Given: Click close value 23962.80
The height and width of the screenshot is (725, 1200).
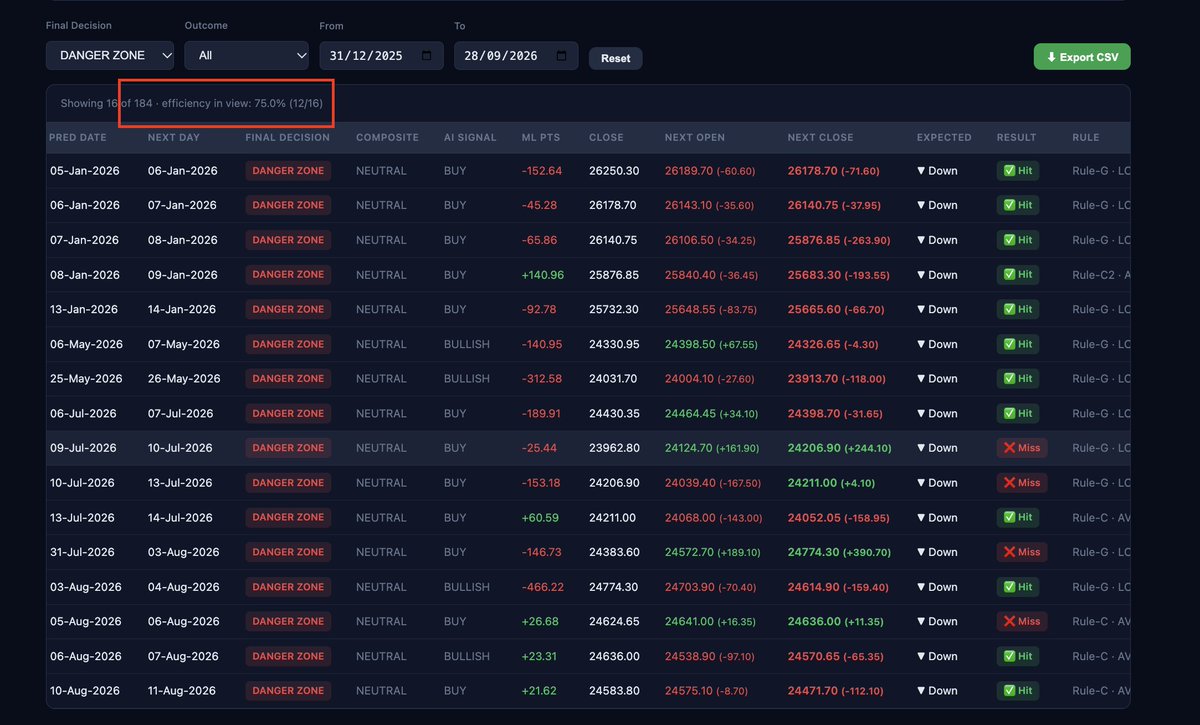Looking at the screenshot, I should pyautogui.click(x=614, y=448).
